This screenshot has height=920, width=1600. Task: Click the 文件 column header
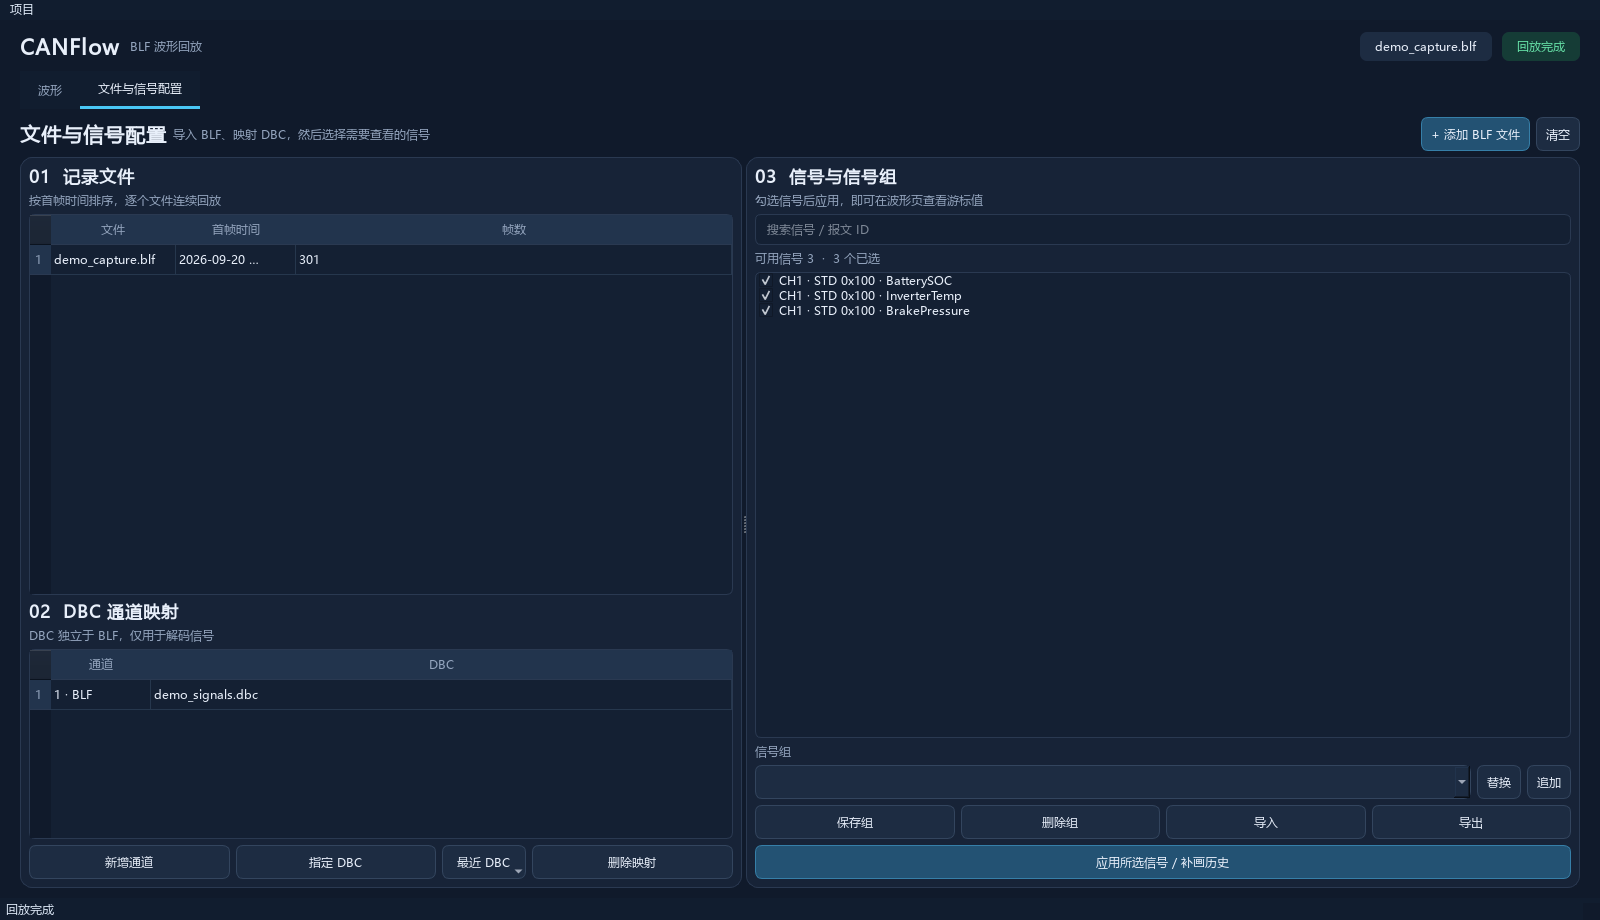[x=113, y=230]
